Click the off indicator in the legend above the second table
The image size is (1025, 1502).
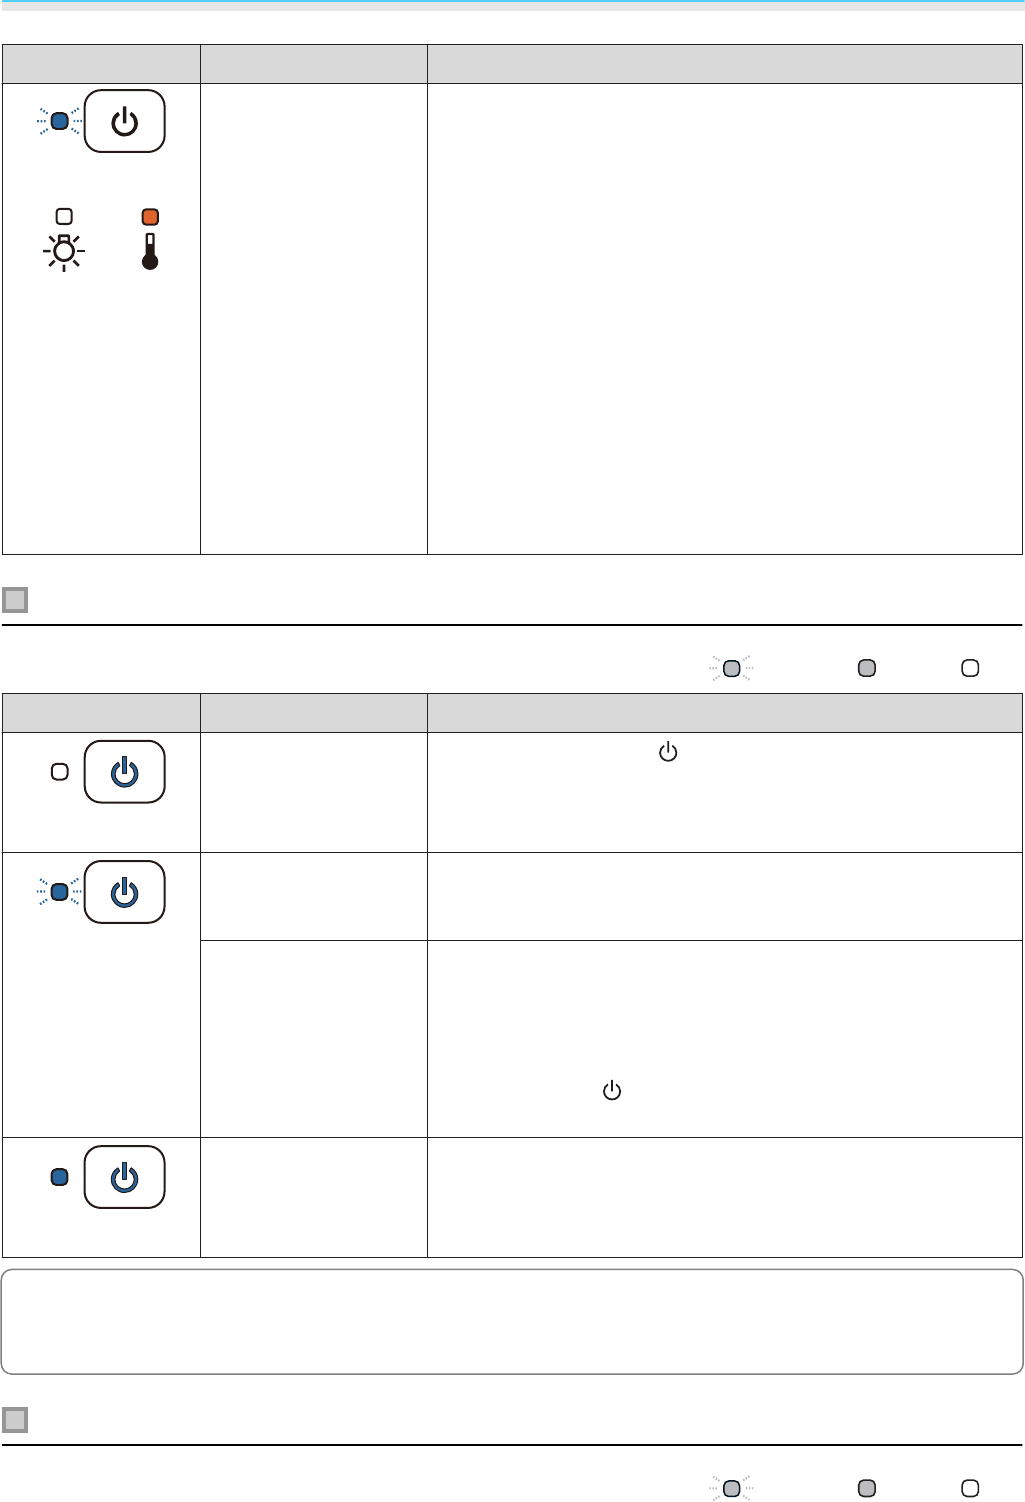(x=970, y=668)
